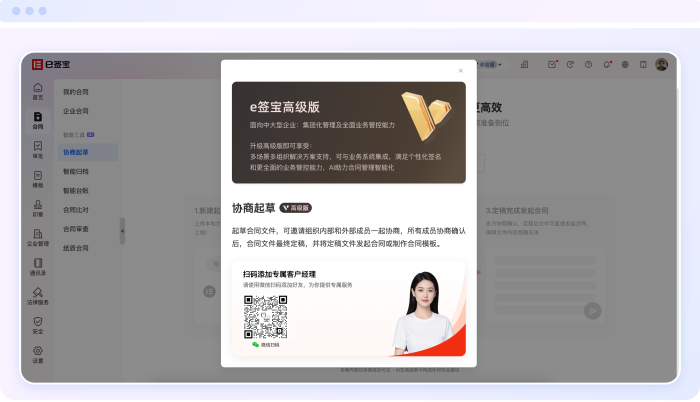Screen dimensions: 700x402
Task: Click the notification bell icon
Action: 607,64
